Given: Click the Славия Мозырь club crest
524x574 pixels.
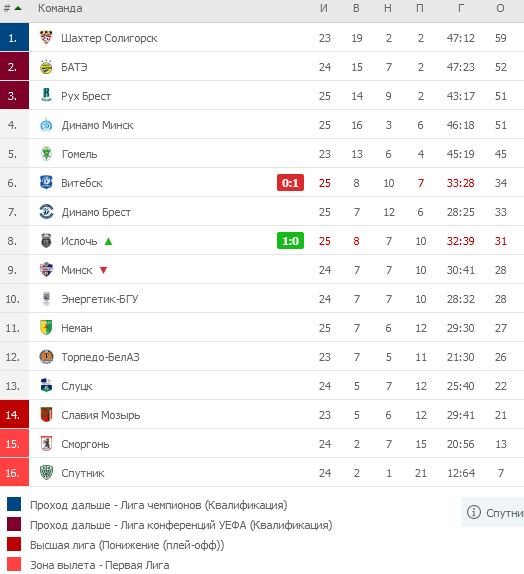Looking at the screenshot, I should pyautogui.click(x=46, y=414).
